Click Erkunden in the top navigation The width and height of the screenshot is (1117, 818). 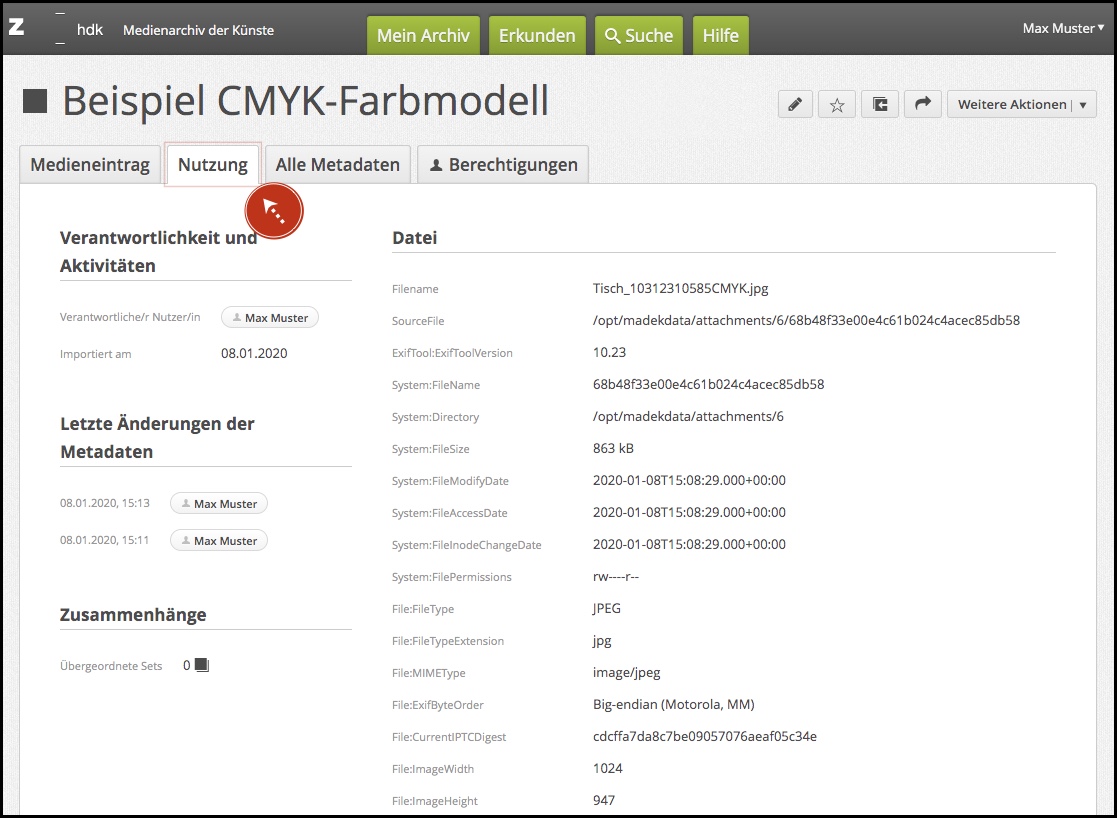pos(537,35)
